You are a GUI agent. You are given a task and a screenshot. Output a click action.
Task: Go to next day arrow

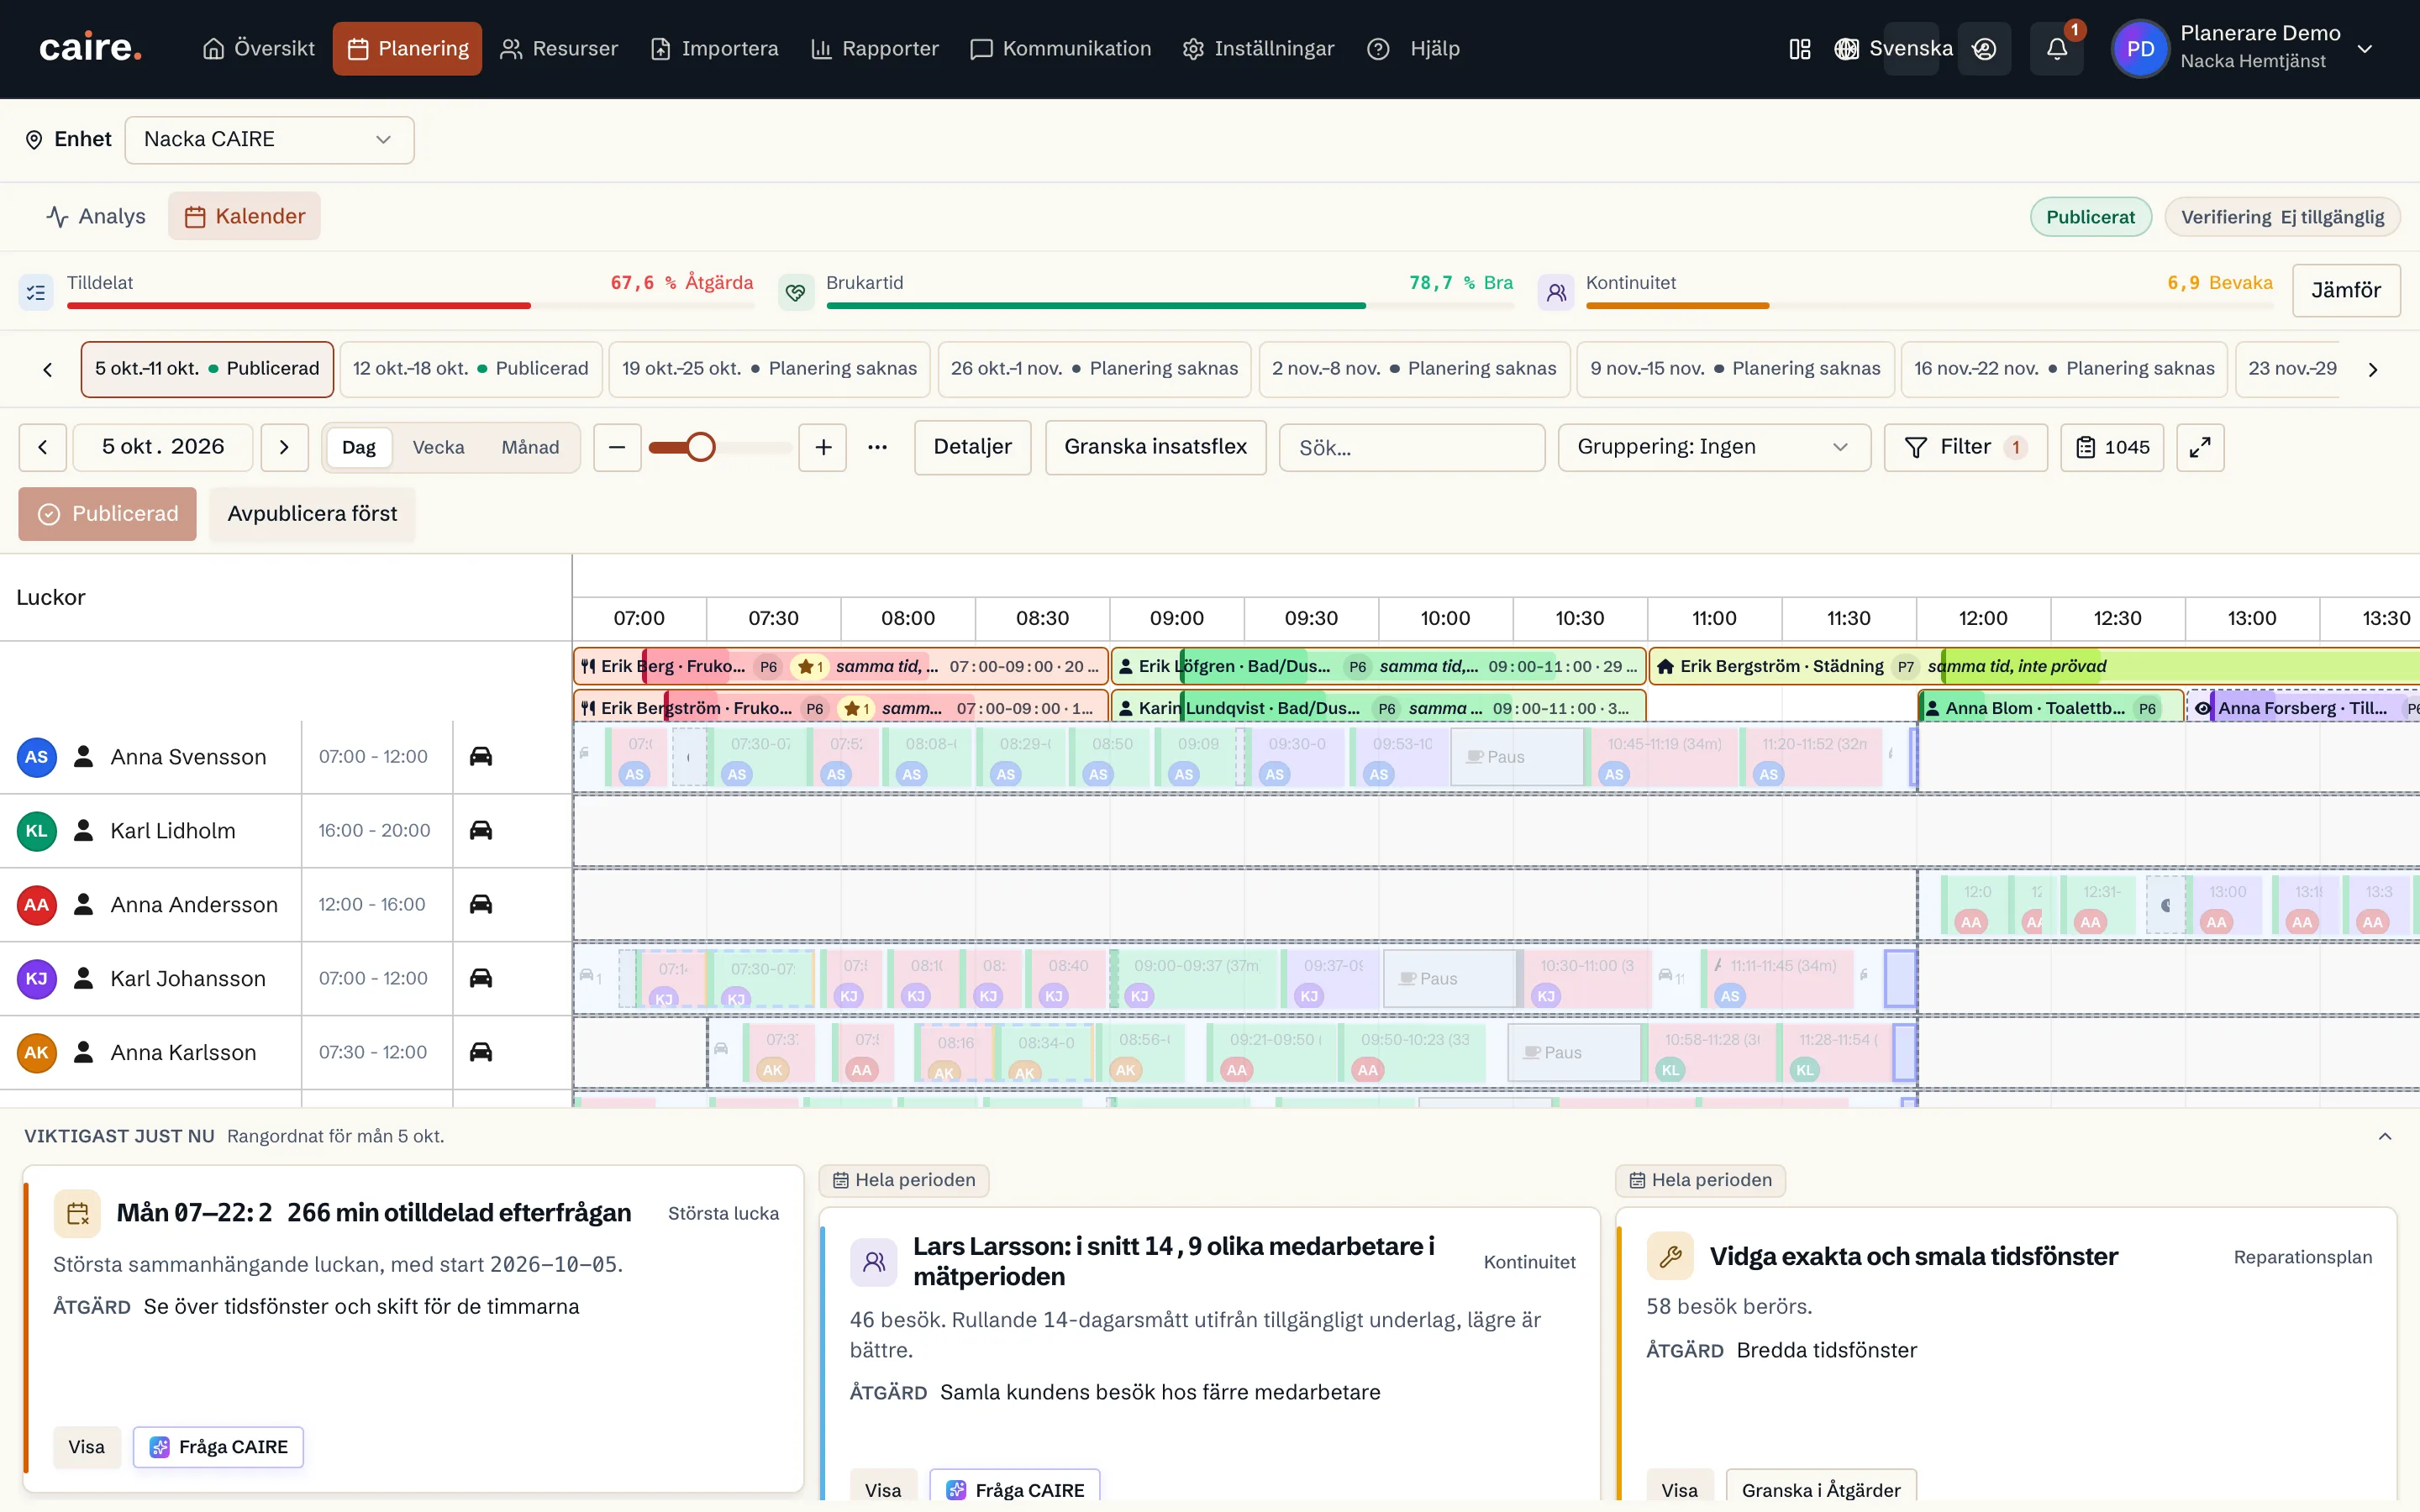coord(284,447)
